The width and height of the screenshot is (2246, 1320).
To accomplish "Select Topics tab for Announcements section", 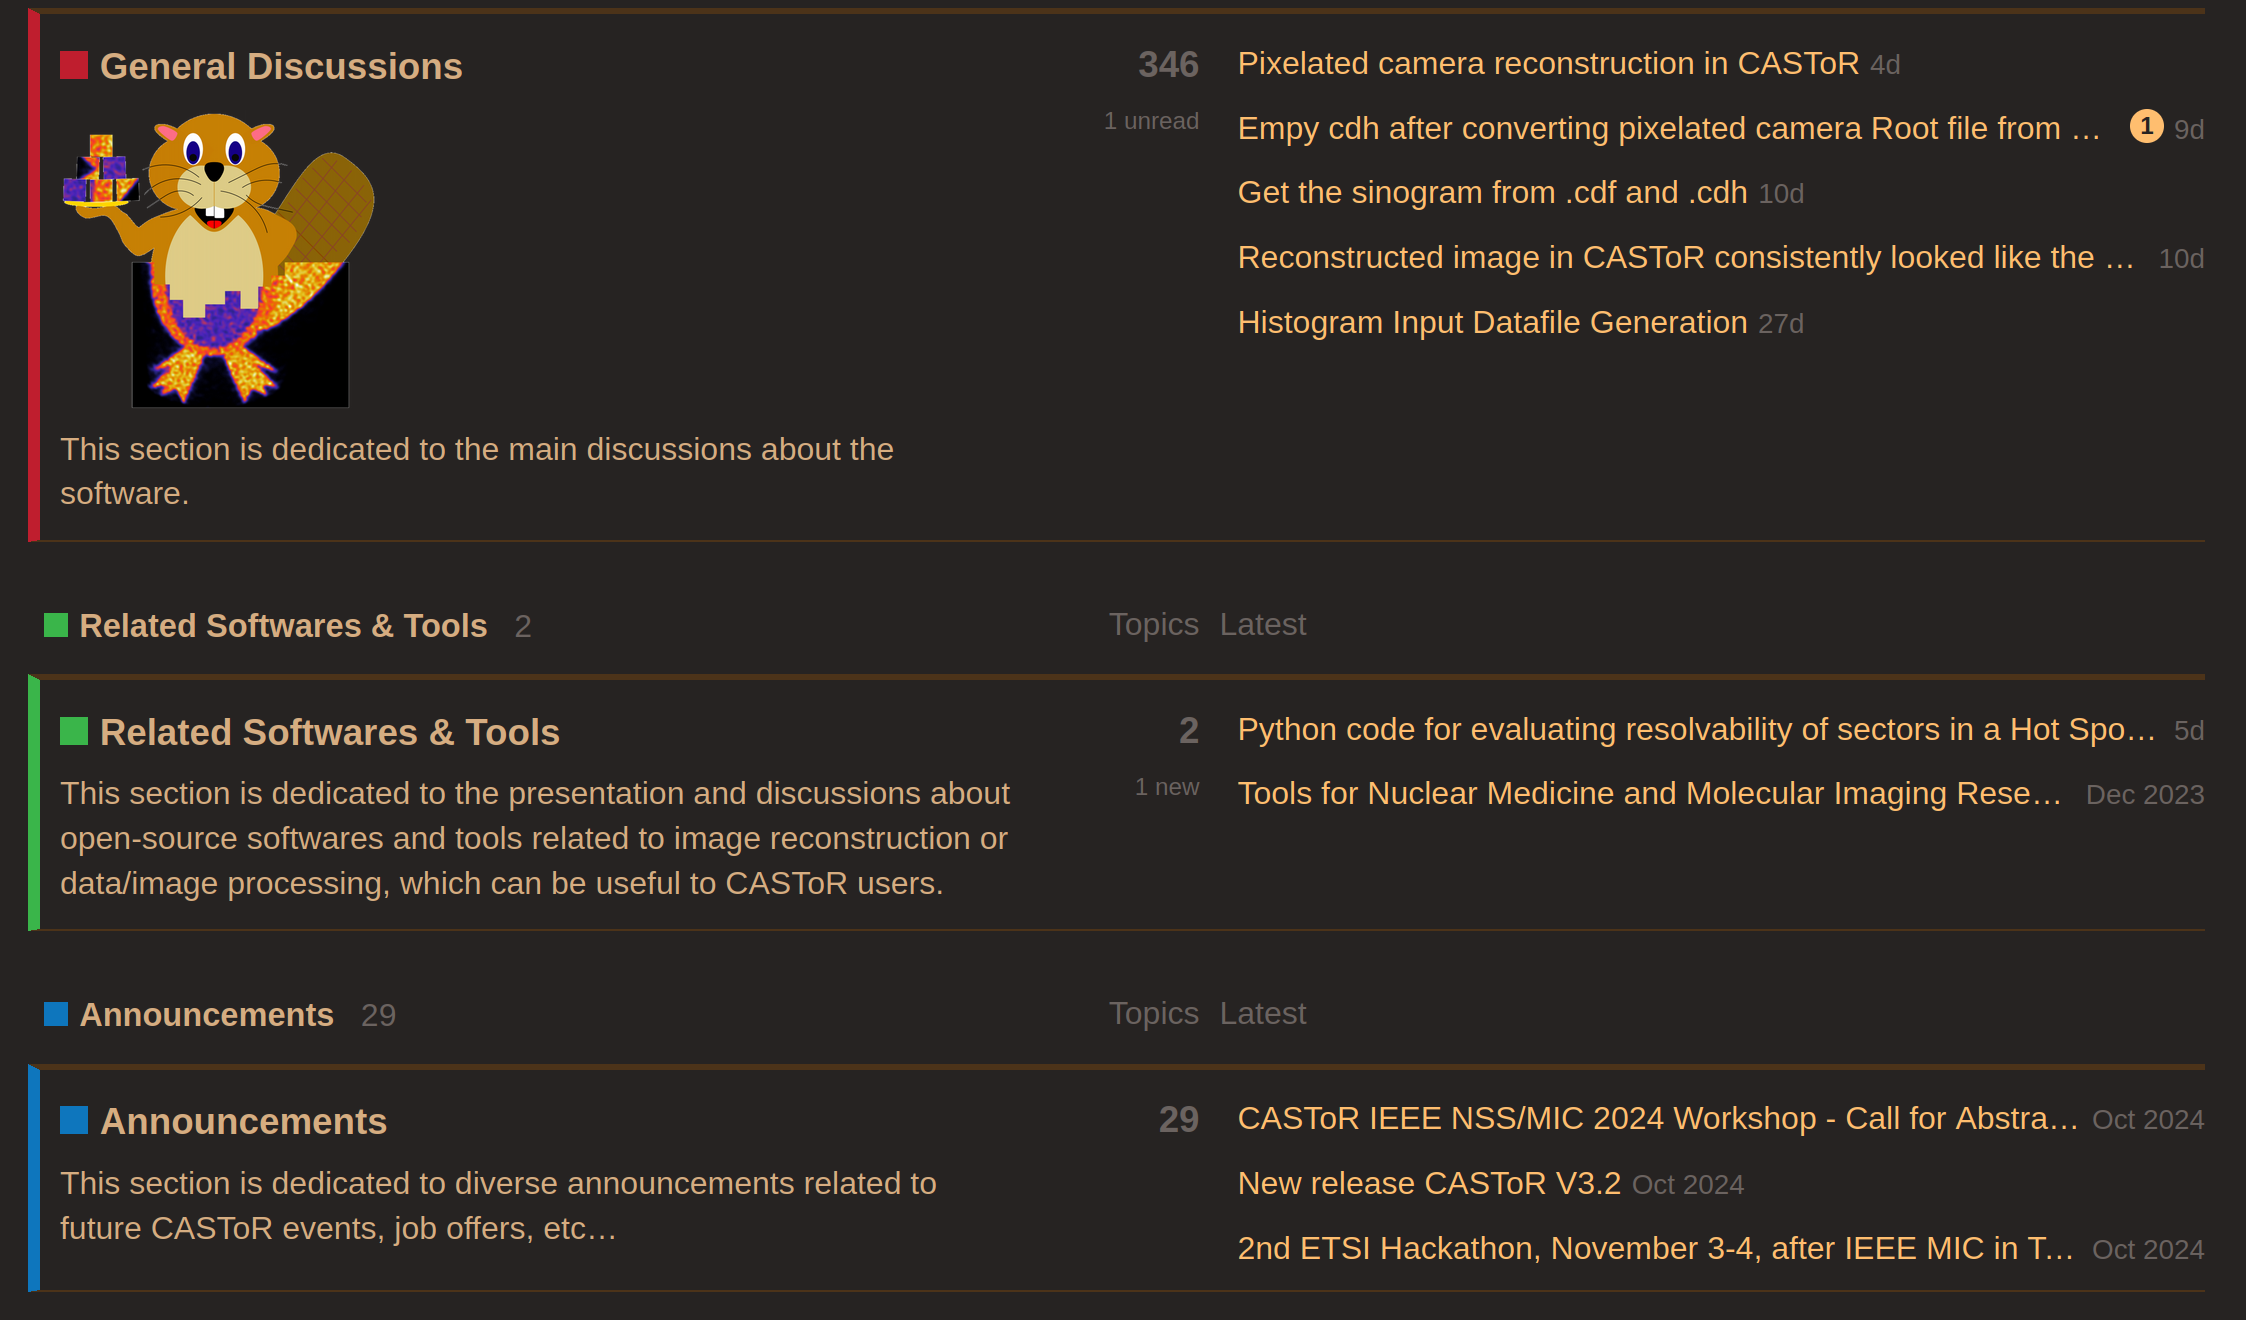I will click(x=1153, y=1014).
